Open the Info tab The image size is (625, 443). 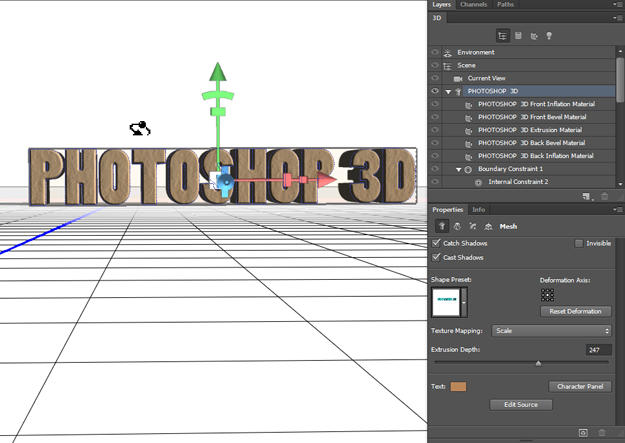[479, 210]
